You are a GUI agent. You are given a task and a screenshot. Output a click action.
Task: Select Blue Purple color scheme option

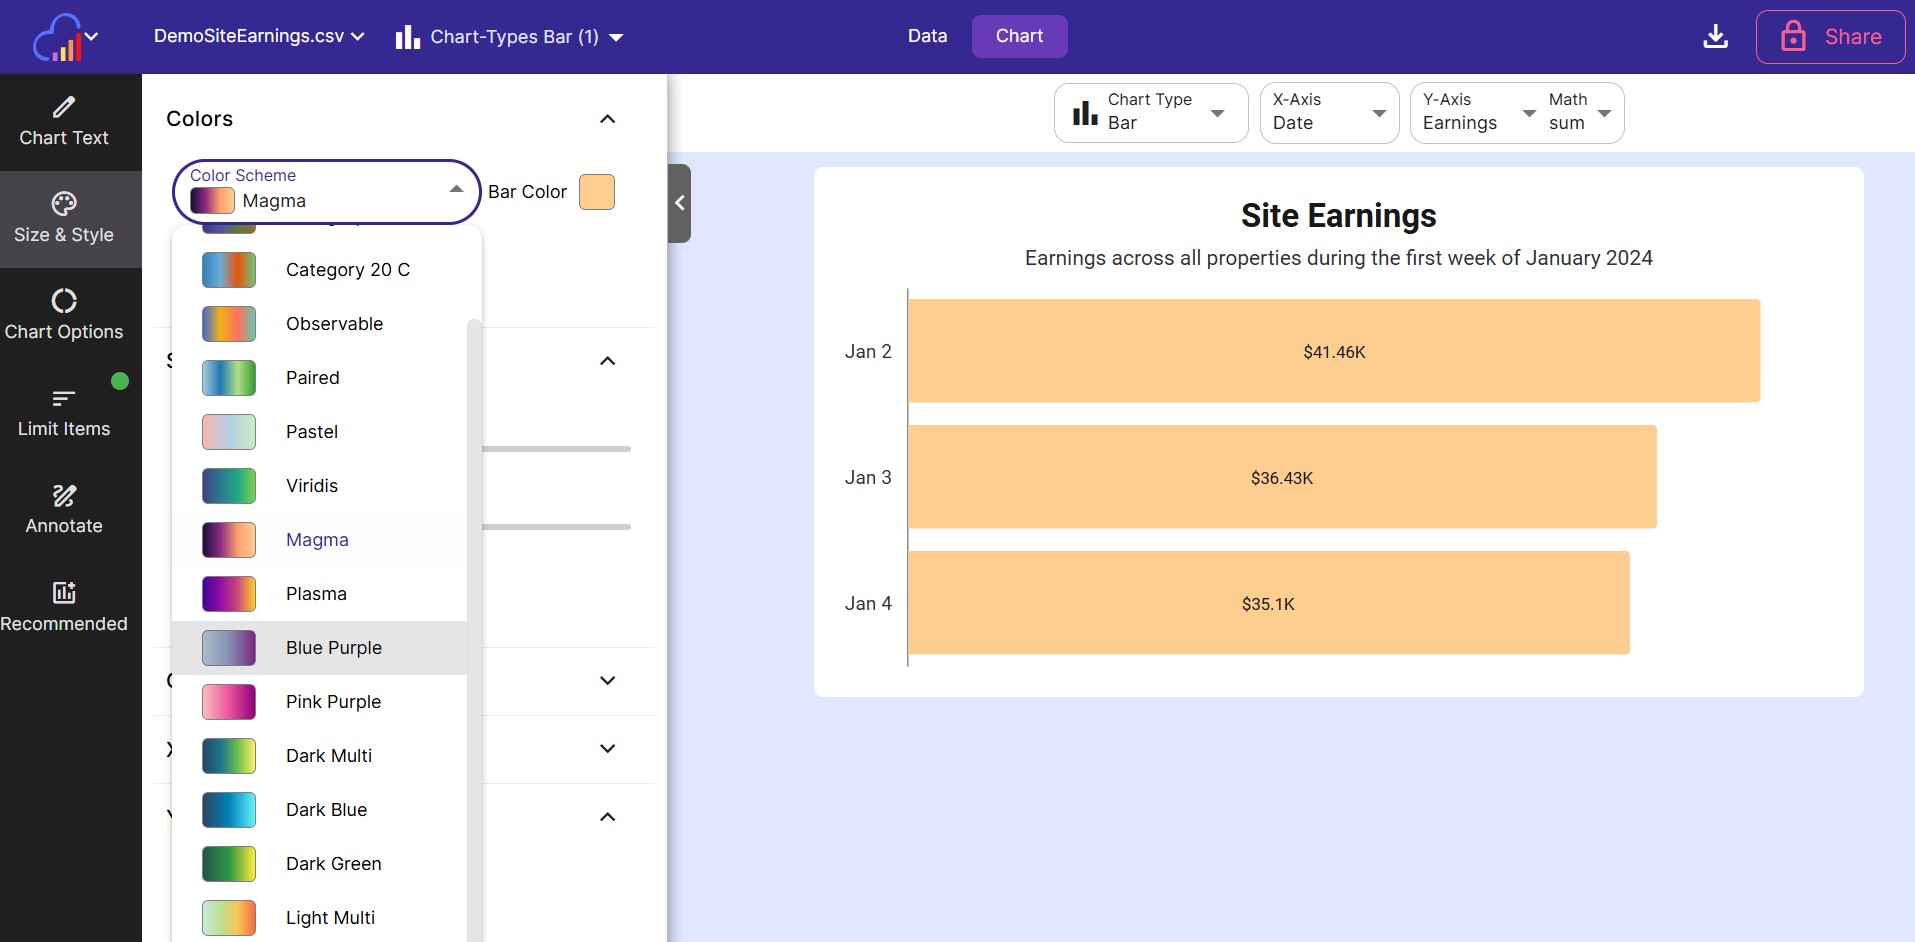click(319, 648)
